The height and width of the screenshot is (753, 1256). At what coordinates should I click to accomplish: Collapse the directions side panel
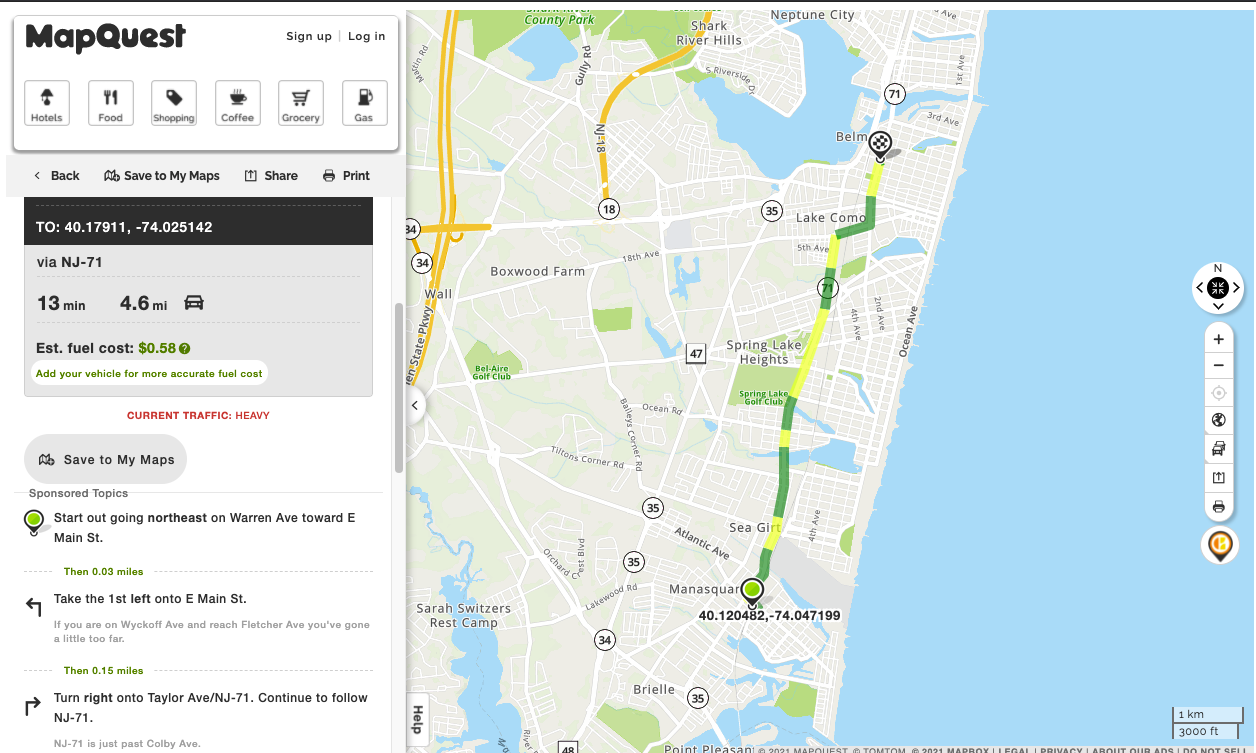[x=415, y=405]
